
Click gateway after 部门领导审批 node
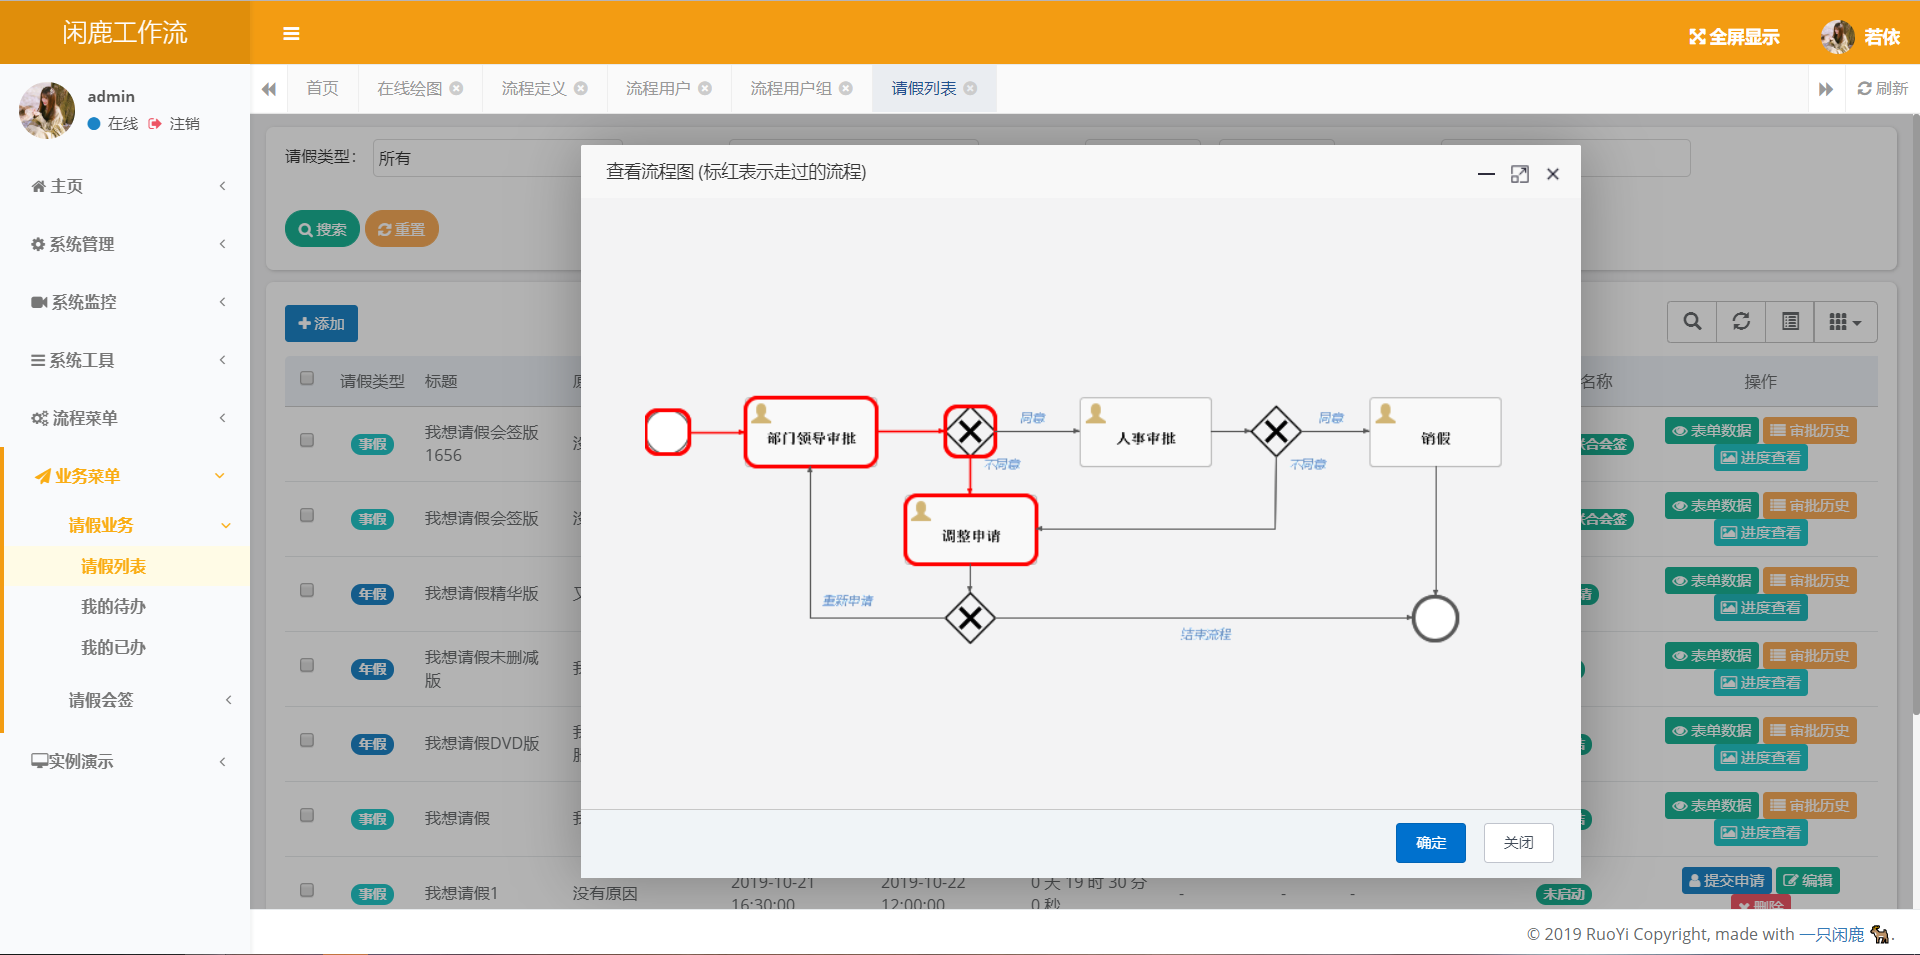point(970,432)
